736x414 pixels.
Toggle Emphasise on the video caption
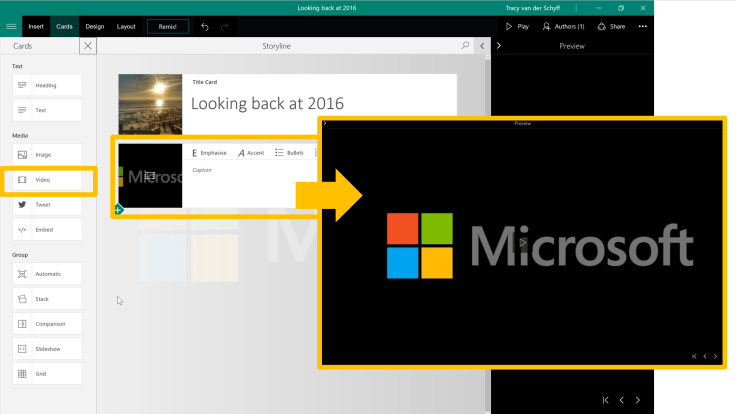coord(210,153)
